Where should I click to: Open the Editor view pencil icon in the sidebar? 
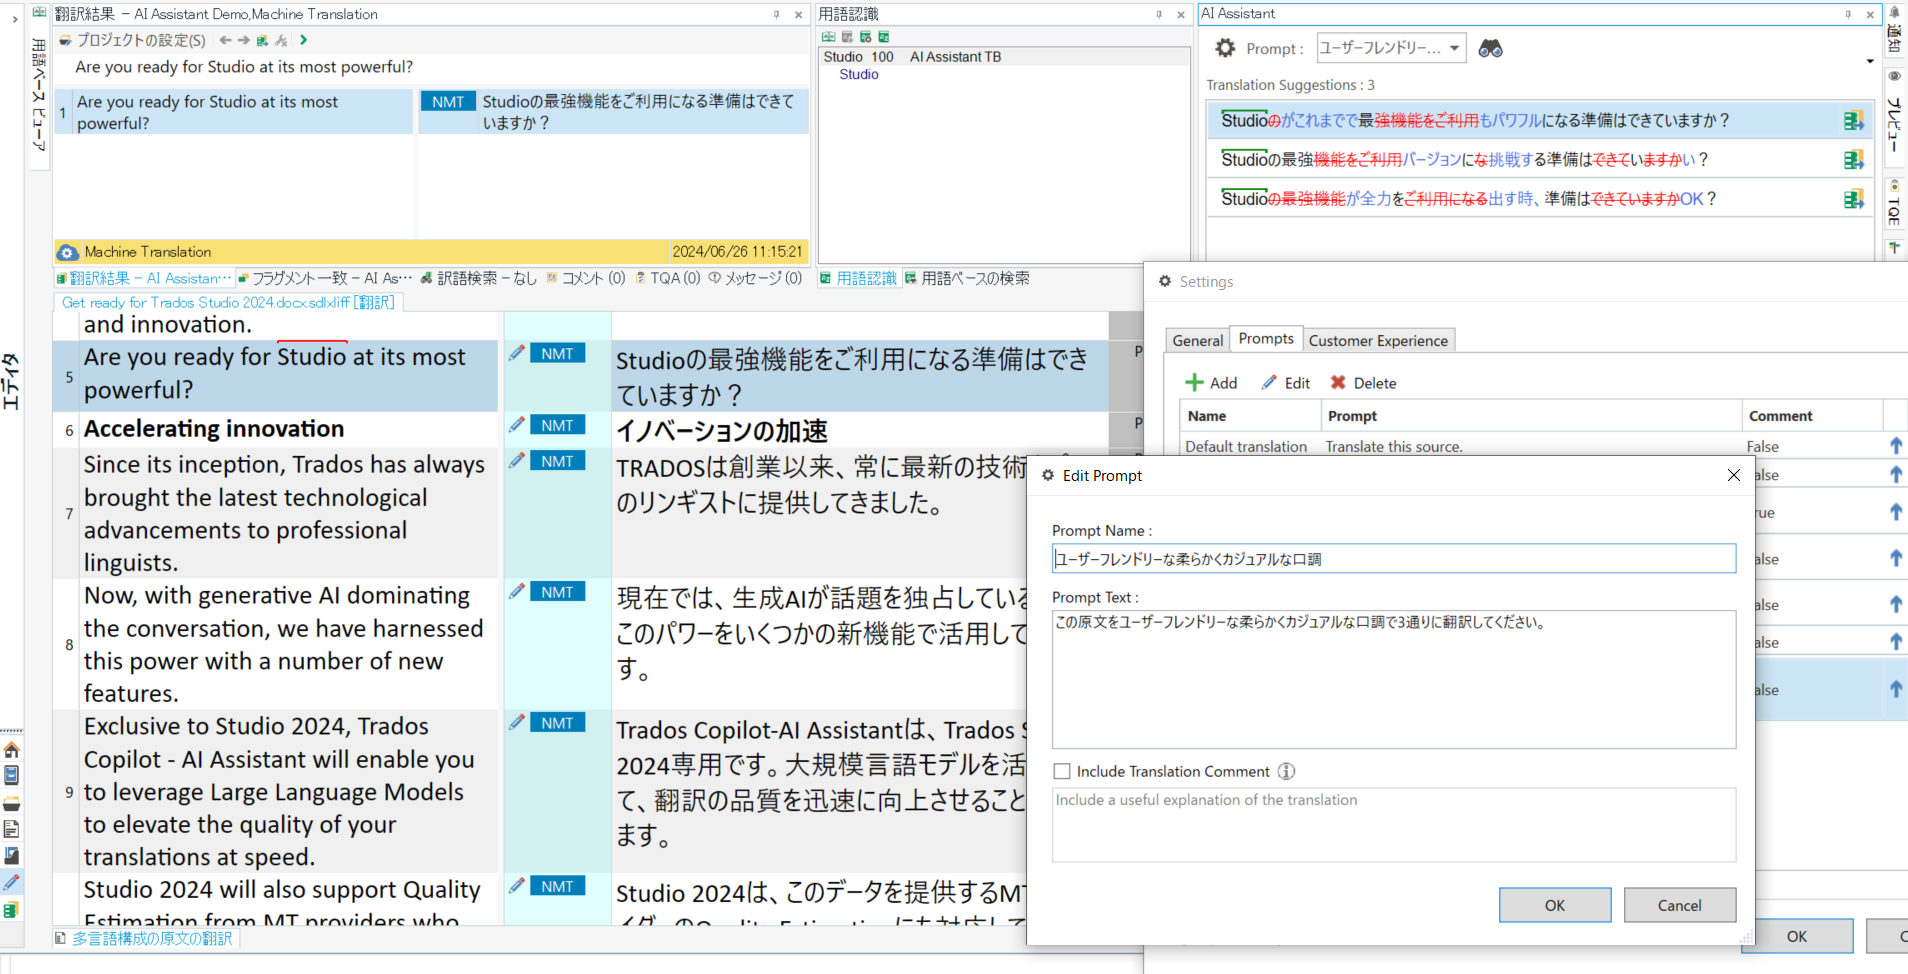[12, 883]
